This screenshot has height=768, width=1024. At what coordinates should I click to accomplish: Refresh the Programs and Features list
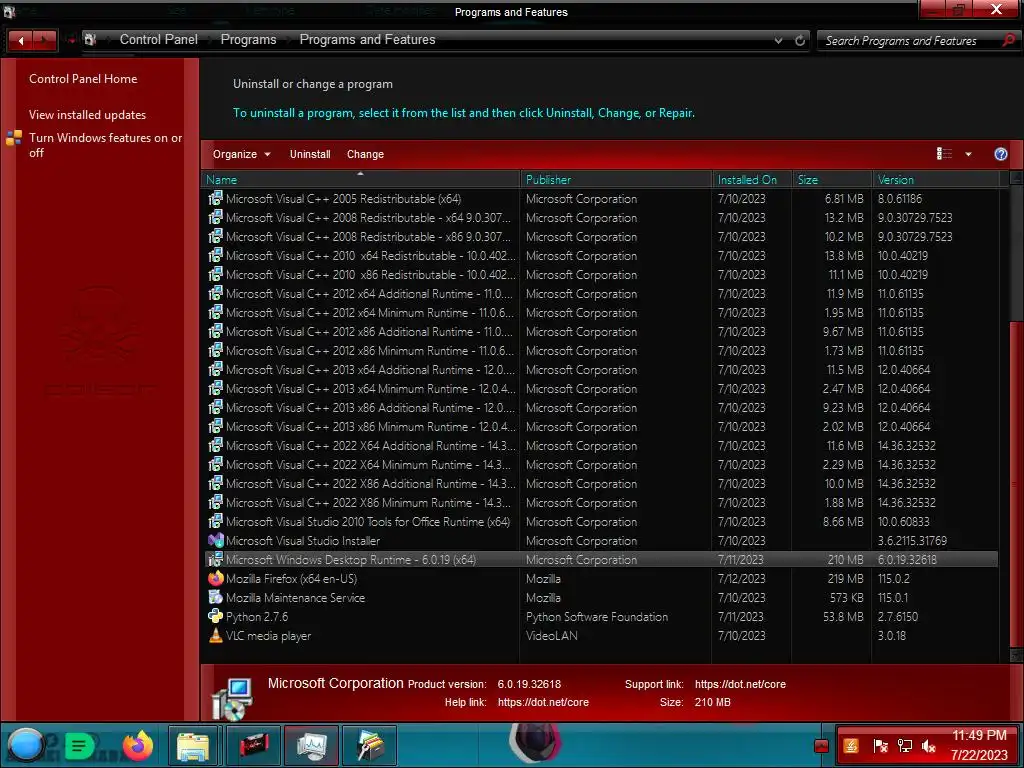point(800,40)
